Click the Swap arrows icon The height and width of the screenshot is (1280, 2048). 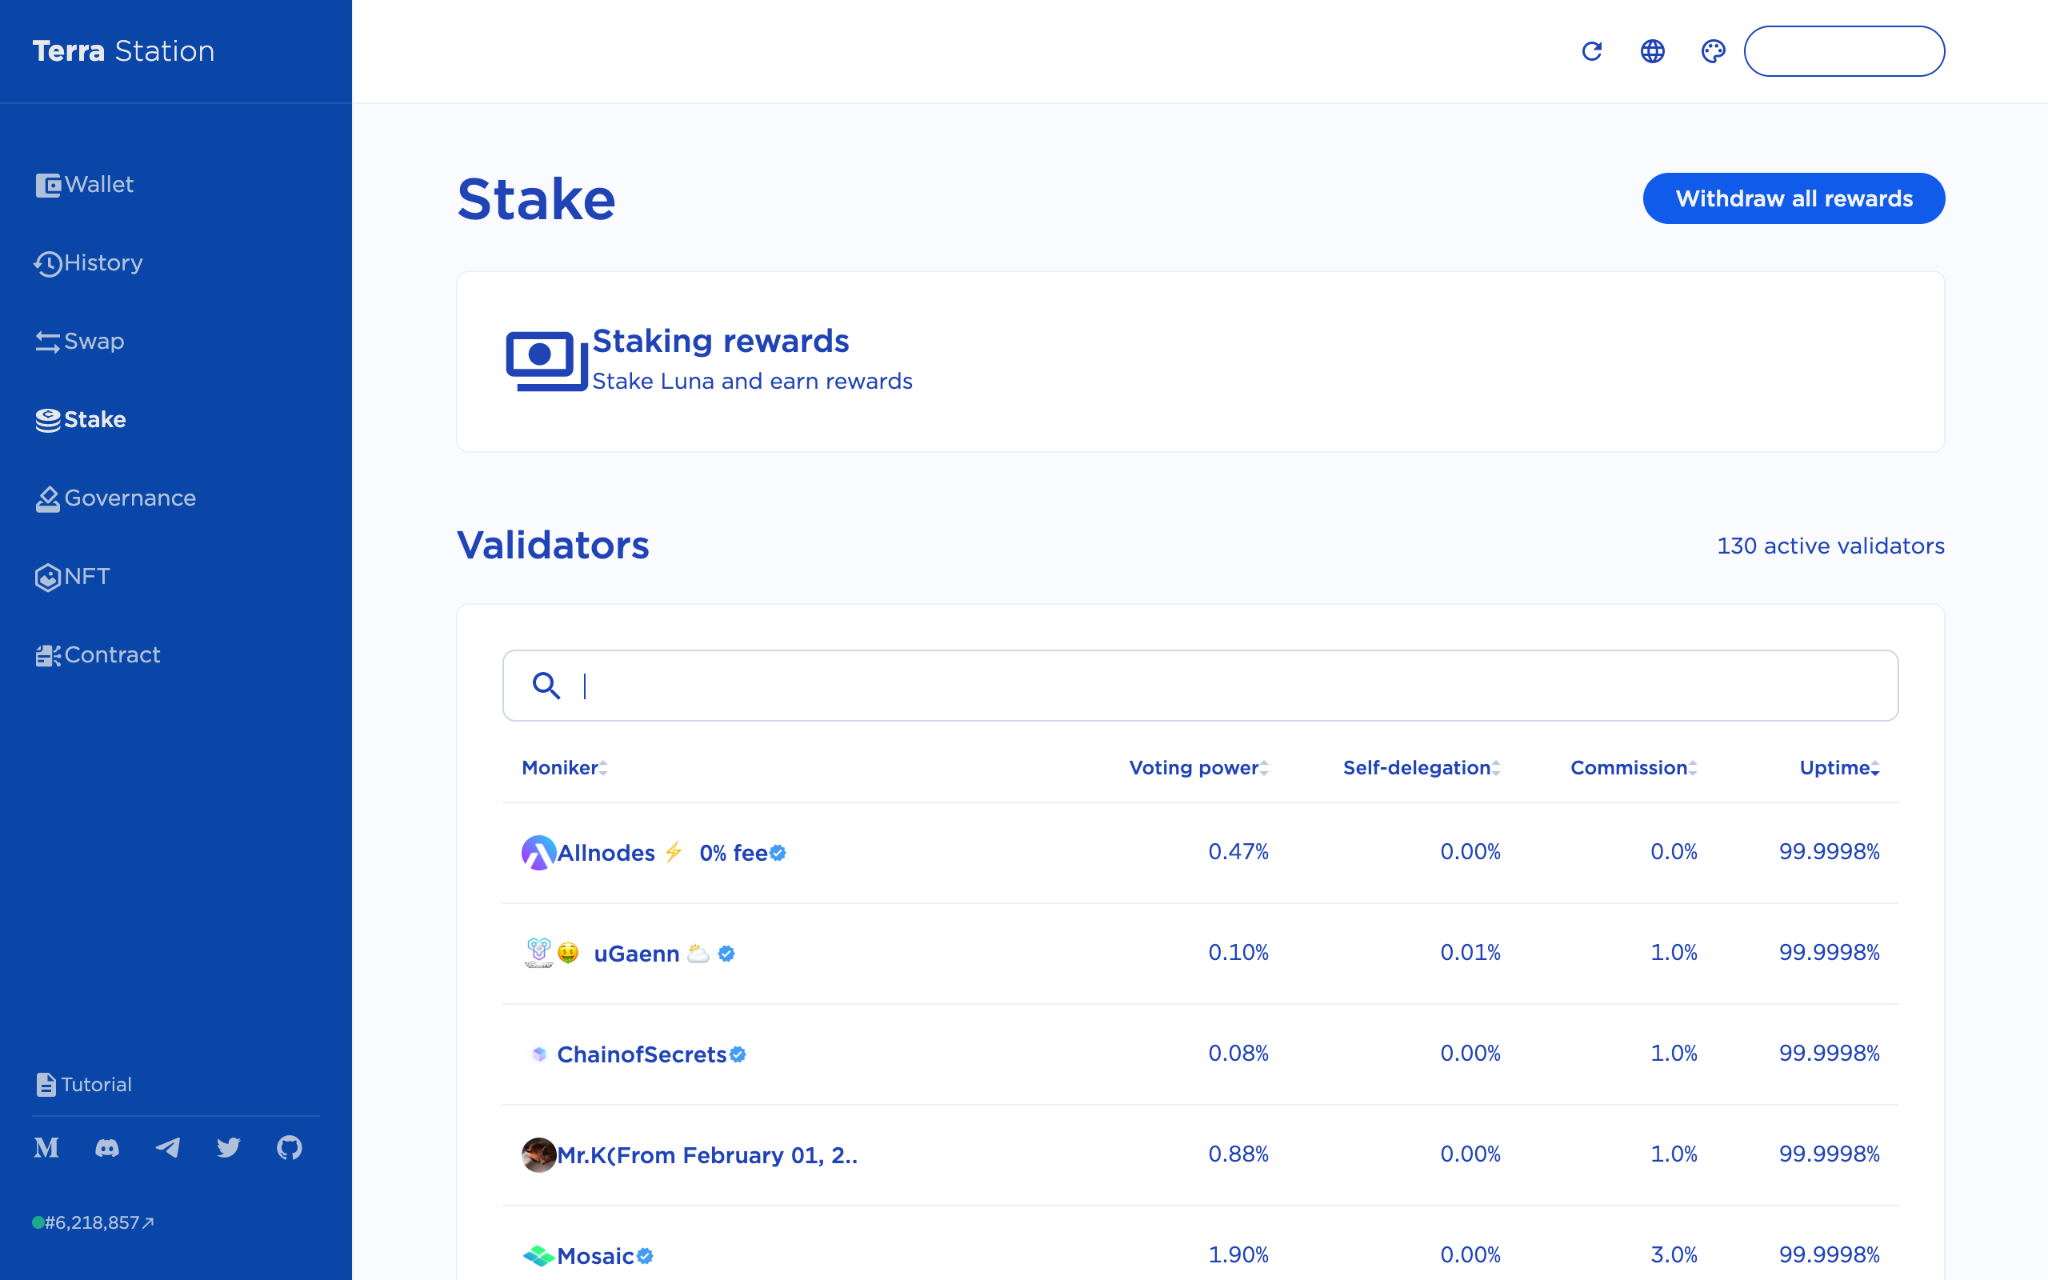tap(48, 342)
